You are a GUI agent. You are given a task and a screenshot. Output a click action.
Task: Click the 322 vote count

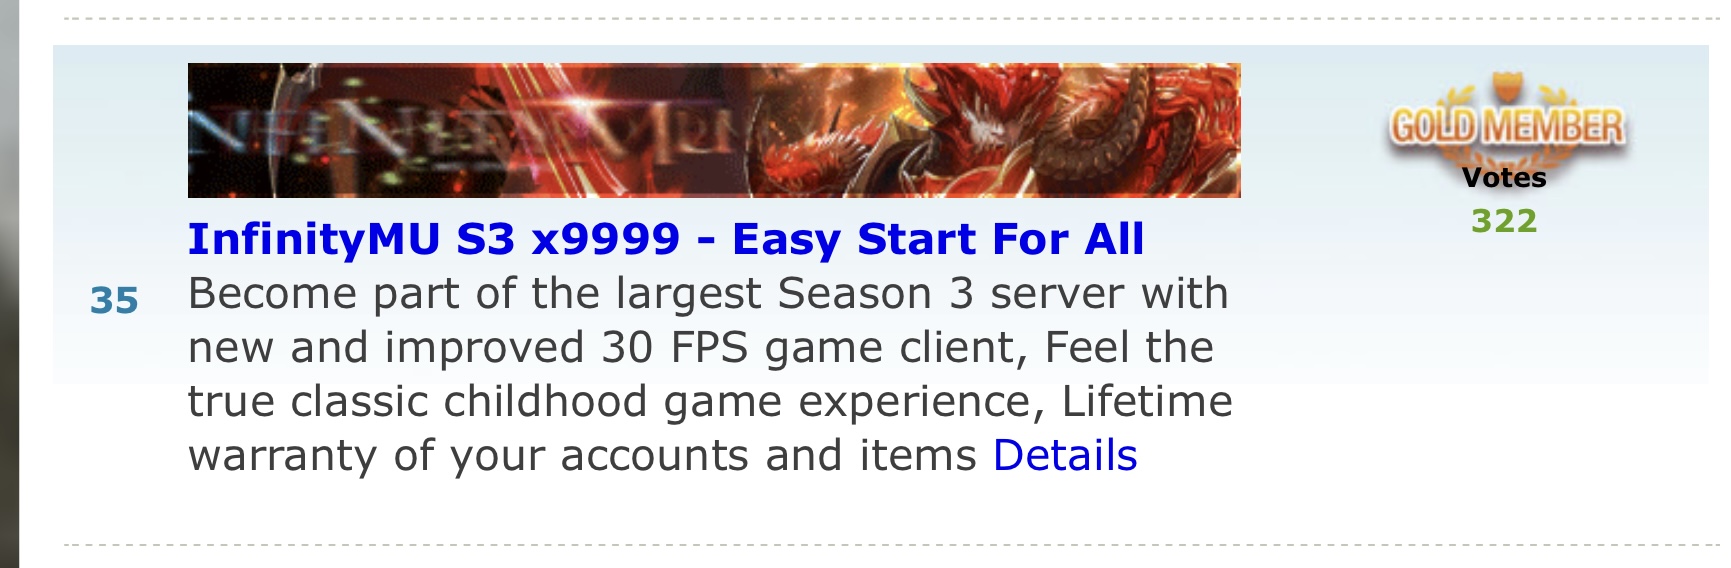pos(1504,220)
